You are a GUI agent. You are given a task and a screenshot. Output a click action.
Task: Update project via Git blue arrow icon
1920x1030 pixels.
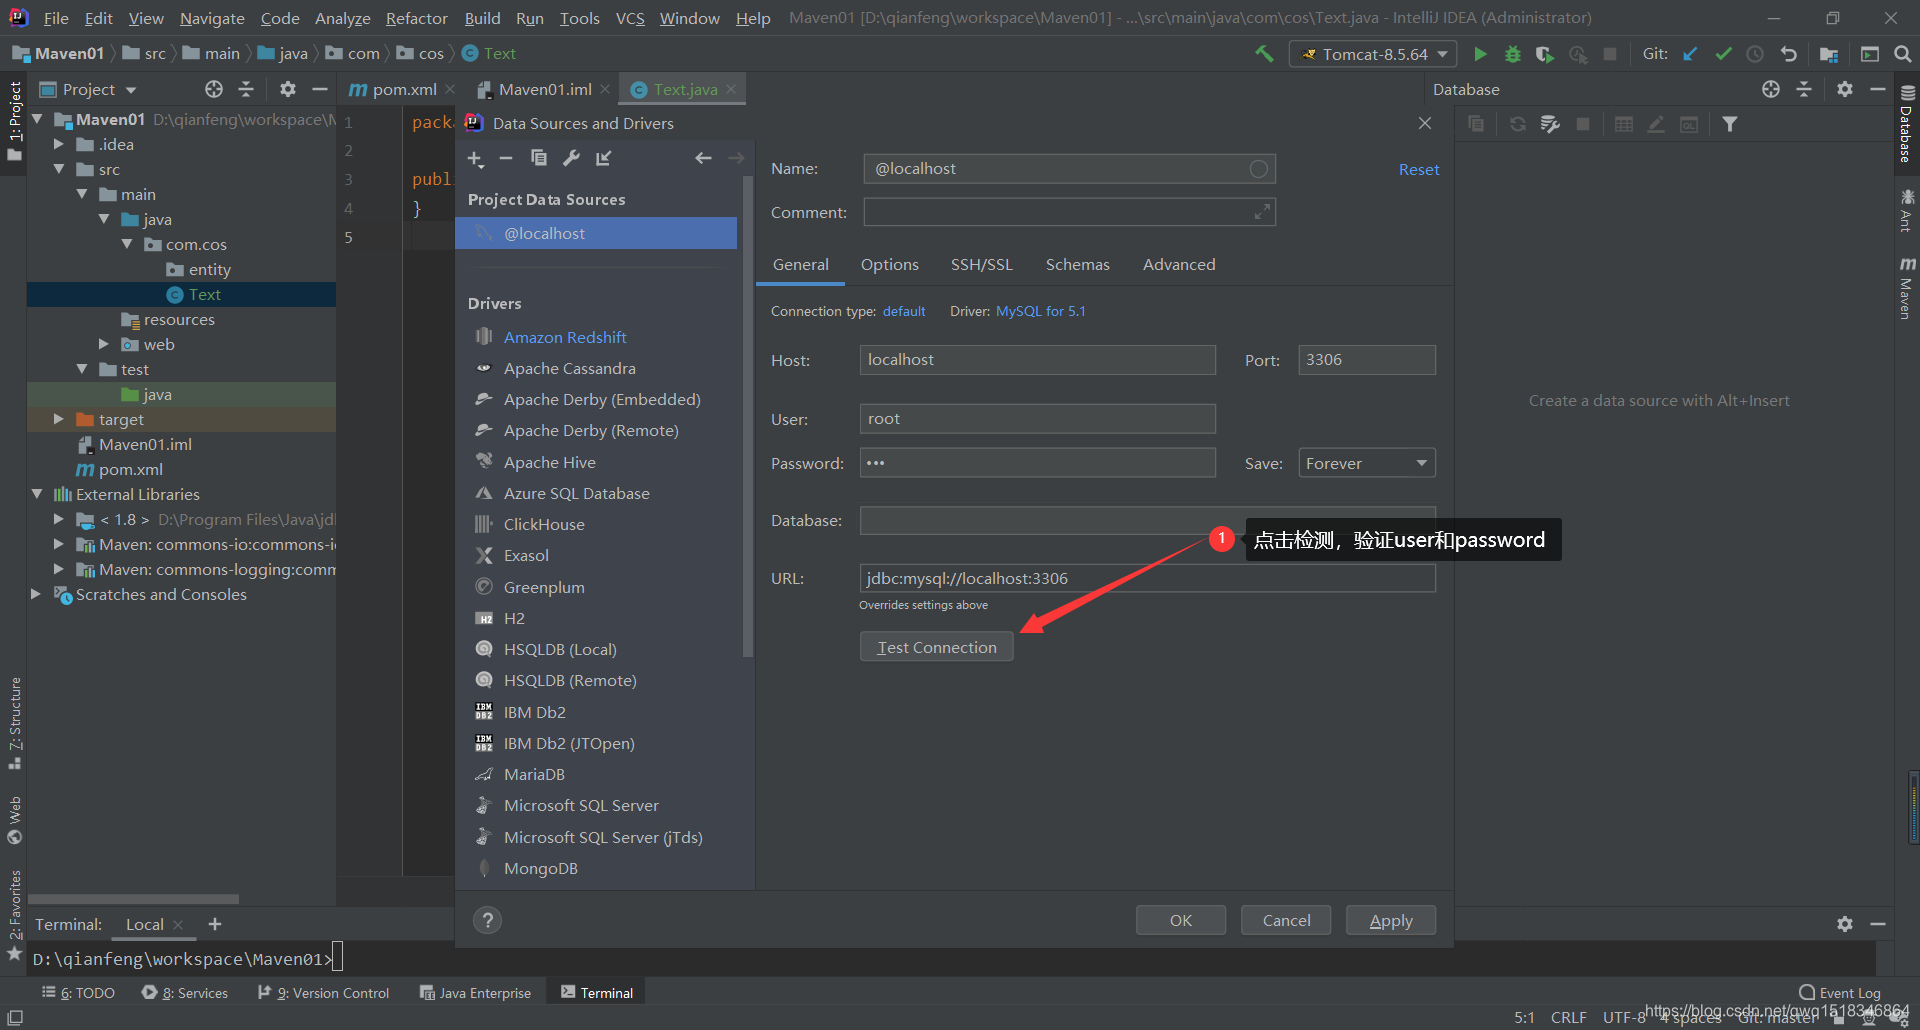click(x=1690, y=54)
